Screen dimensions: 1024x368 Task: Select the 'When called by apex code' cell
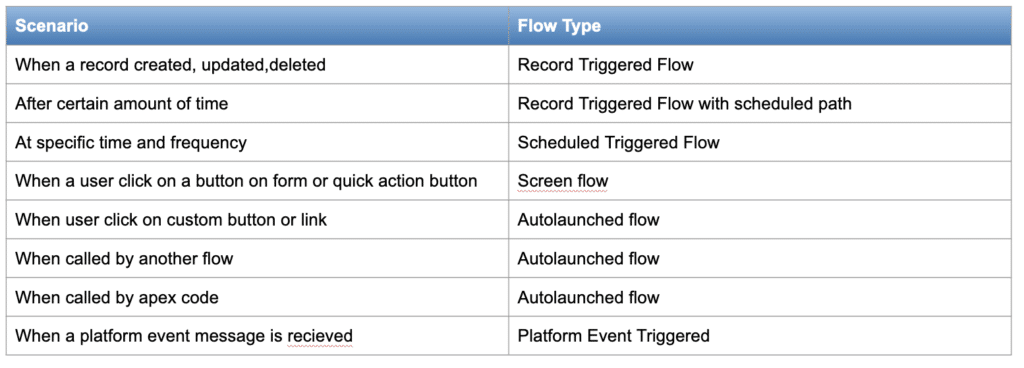point(257,297)
